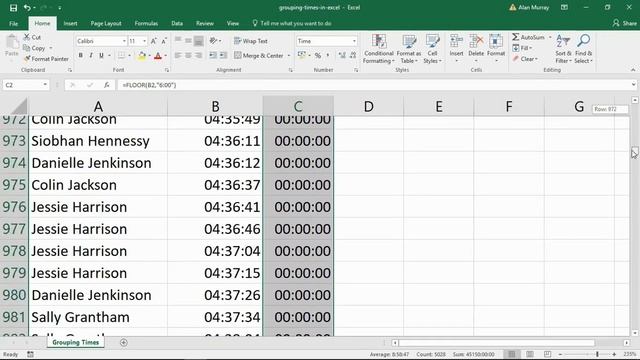
Task: Undo the last action
Action: click(x=27, y=8)
